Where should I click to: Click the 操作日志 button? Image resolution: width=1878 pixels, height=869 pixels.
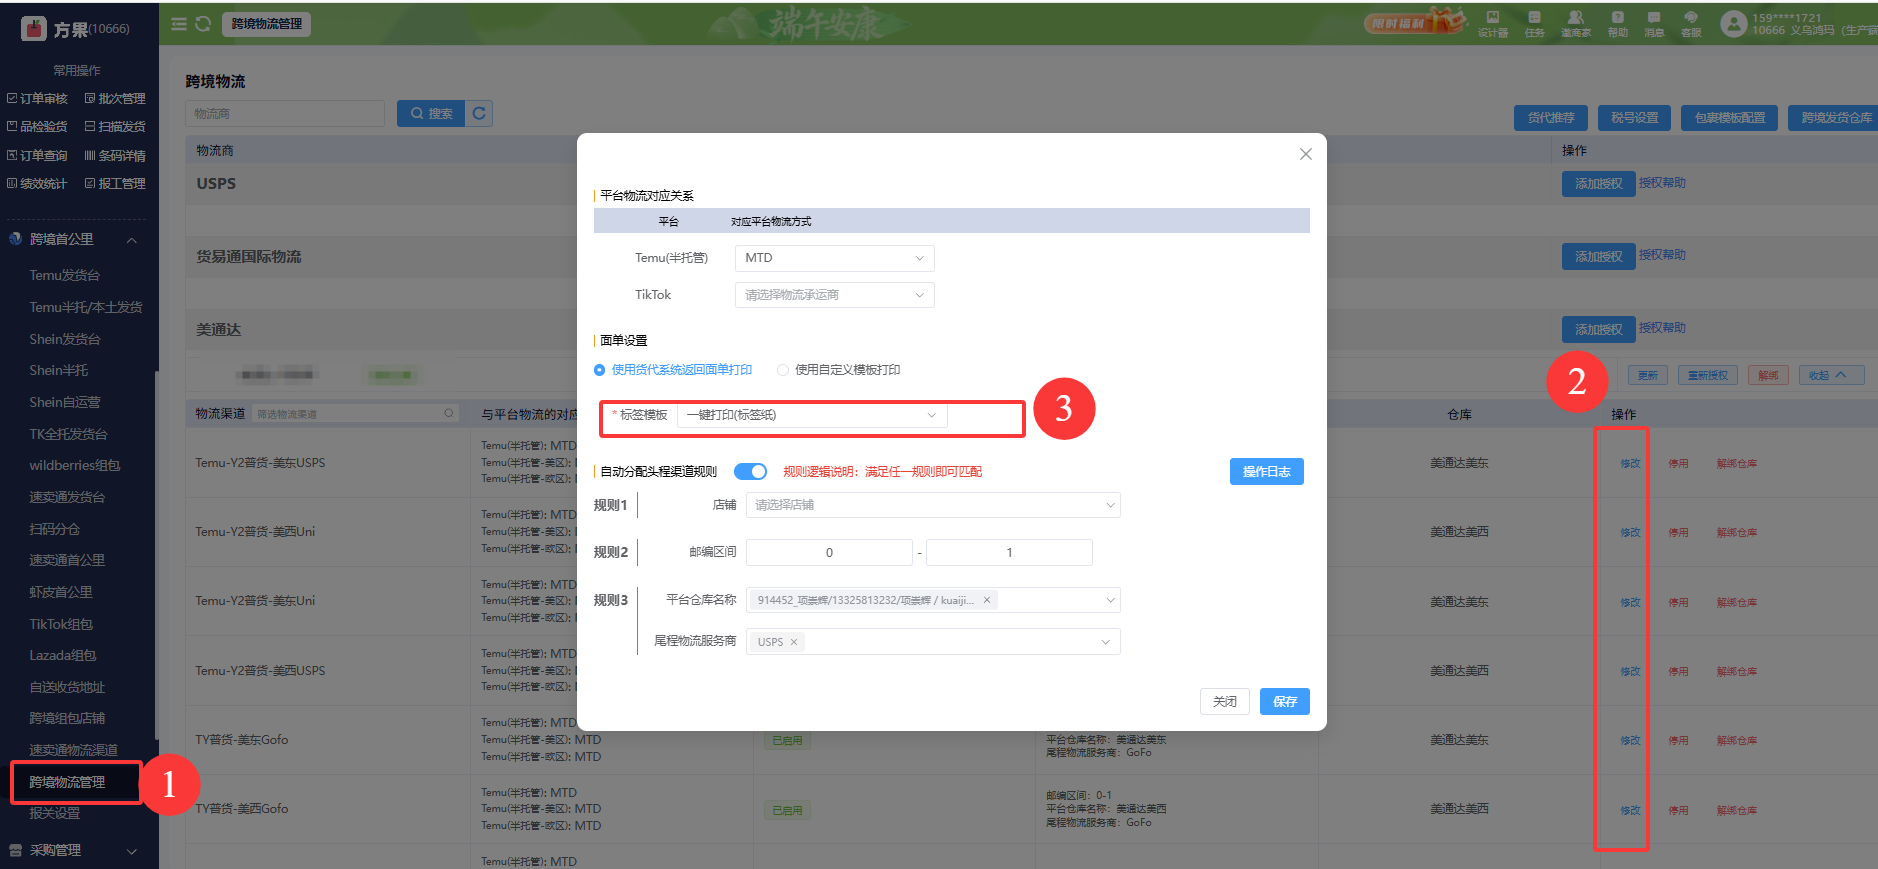1266,471
